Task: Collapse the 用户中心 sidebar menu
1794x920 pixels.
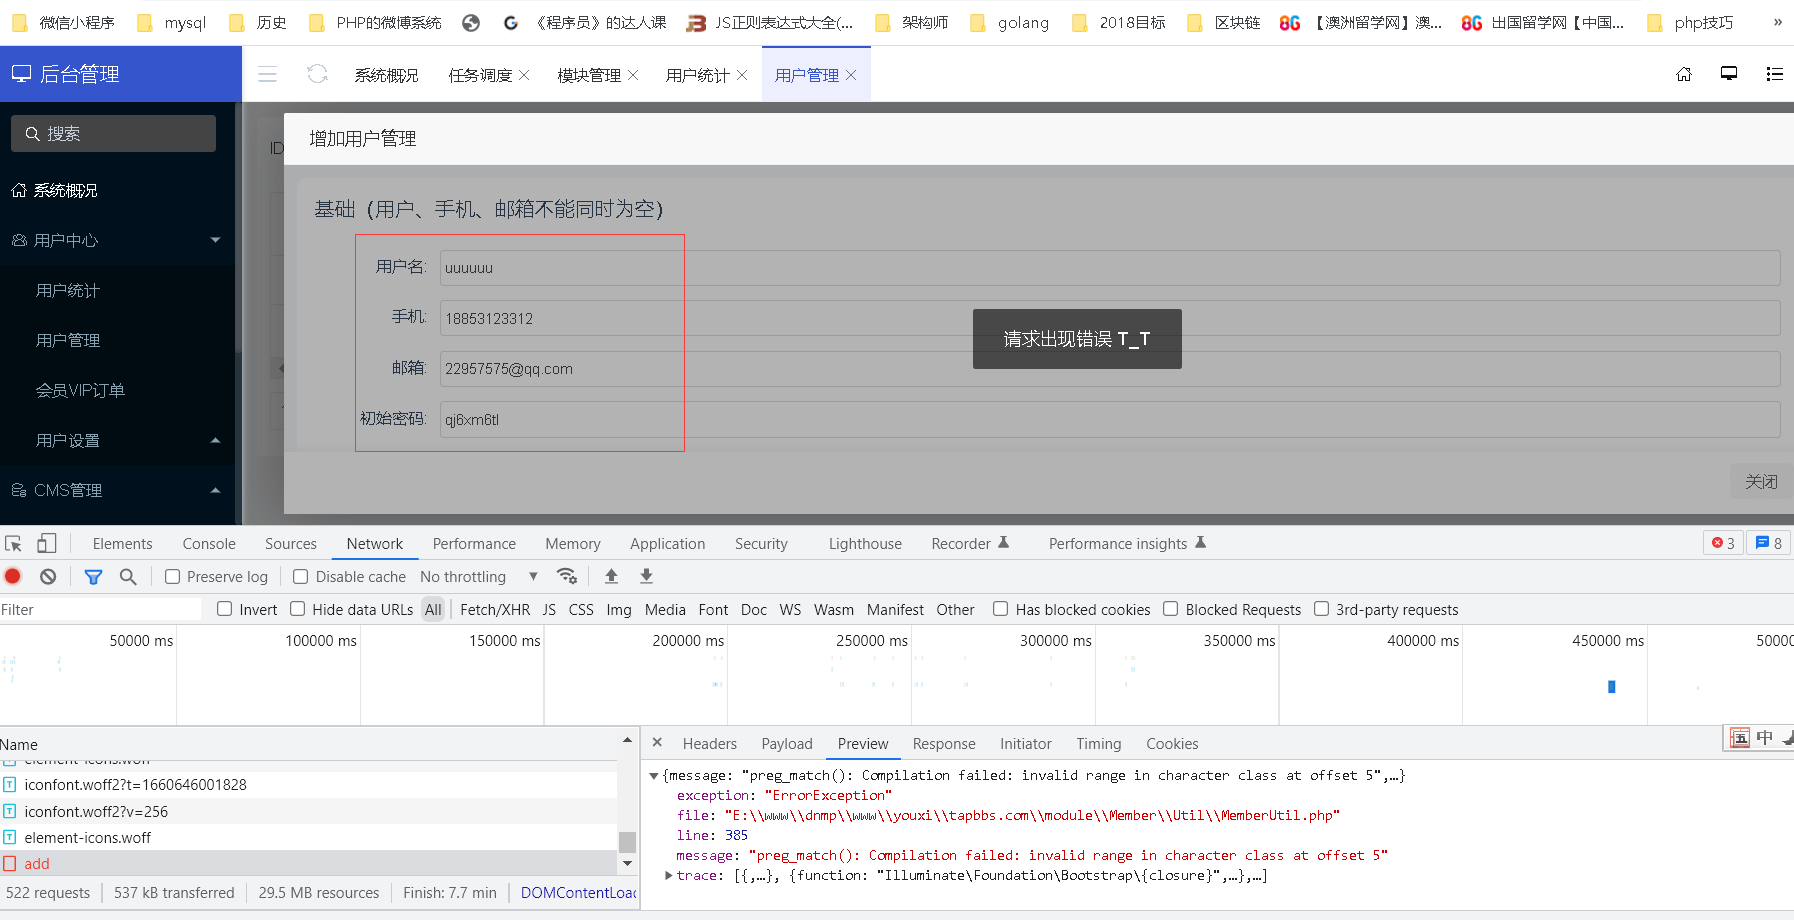Action: click(215, 240)
